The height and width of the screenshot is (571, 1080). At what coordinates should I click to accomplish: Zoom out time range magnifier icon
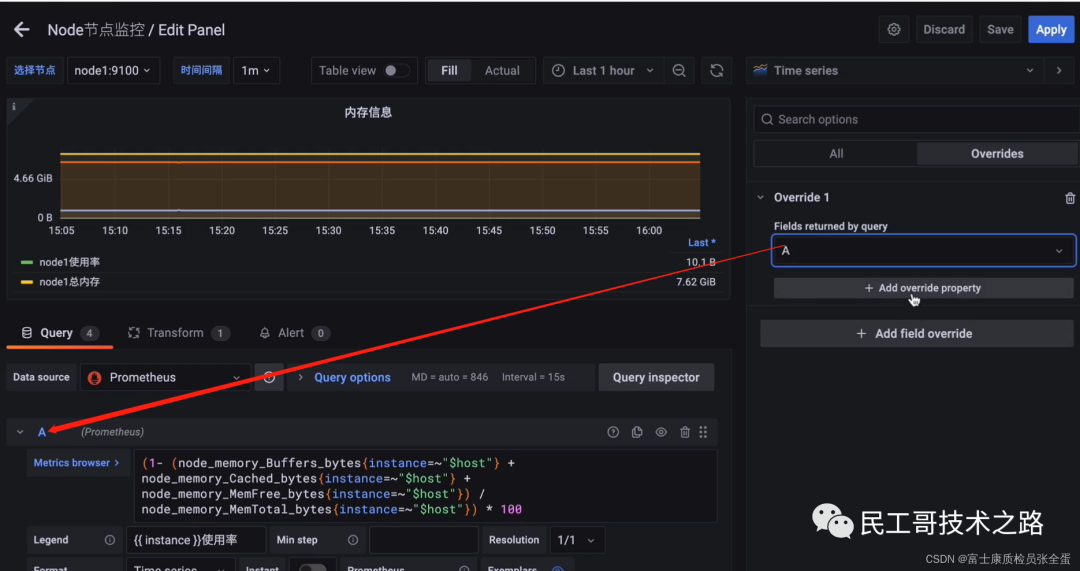coord(678,70)
